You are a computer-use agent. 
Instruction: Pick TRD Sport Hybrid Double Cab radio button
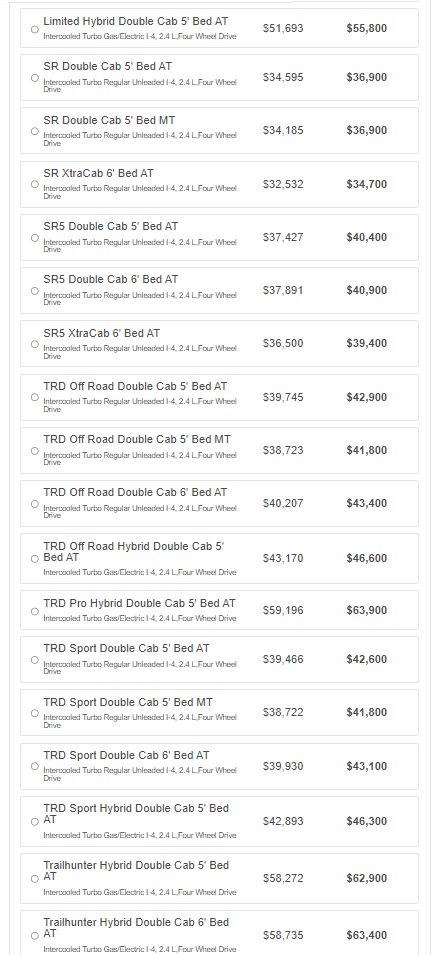click(35, 822)
